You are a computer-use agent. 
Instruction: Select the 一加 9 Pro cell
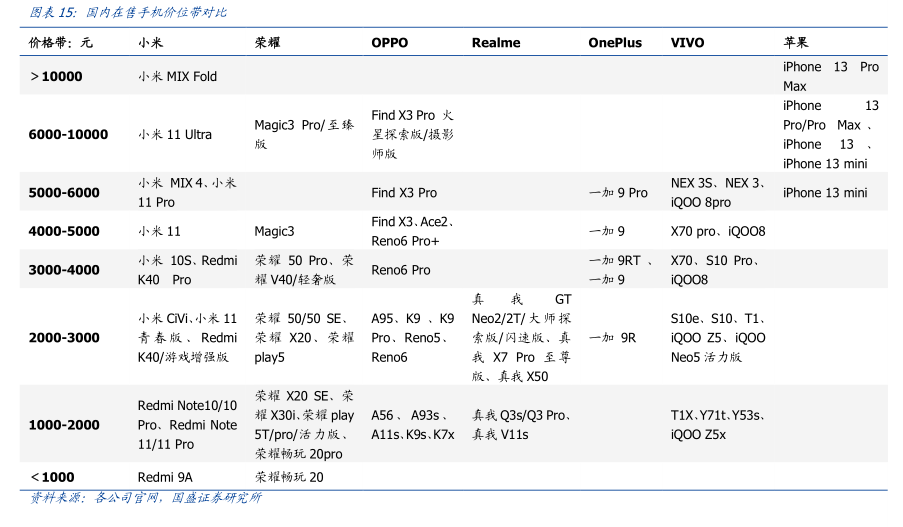point(618,192)
